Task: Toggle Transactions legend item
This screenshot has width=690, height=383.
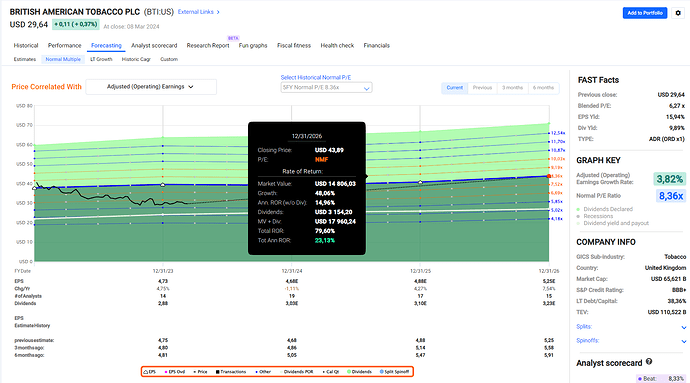Action: [x=231, y=372]
